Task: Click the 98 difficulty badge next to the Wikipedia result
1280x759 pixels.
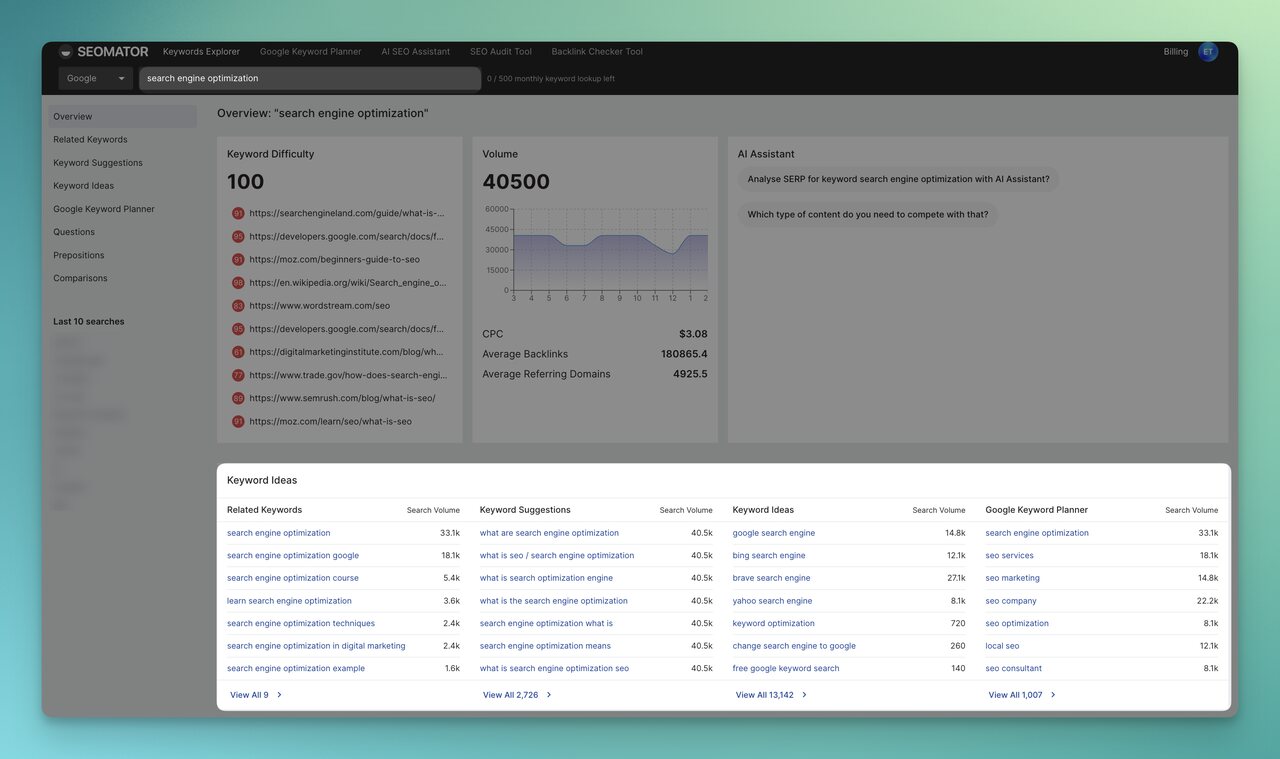Action: tap(237, 282)
